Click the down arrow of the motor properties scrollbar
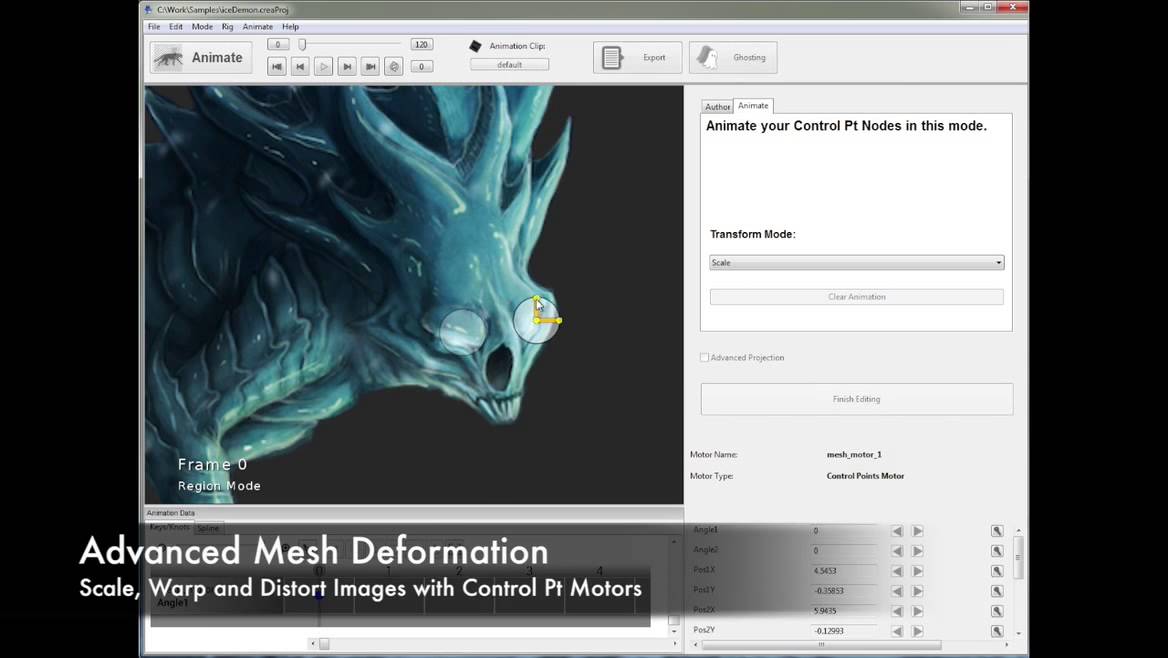The image size is (1168, 658). pos(1018,633)
